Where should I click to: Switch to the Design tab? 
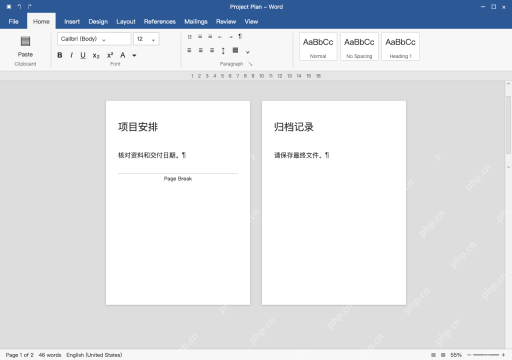pyautogui.click(x=98, y=22)
